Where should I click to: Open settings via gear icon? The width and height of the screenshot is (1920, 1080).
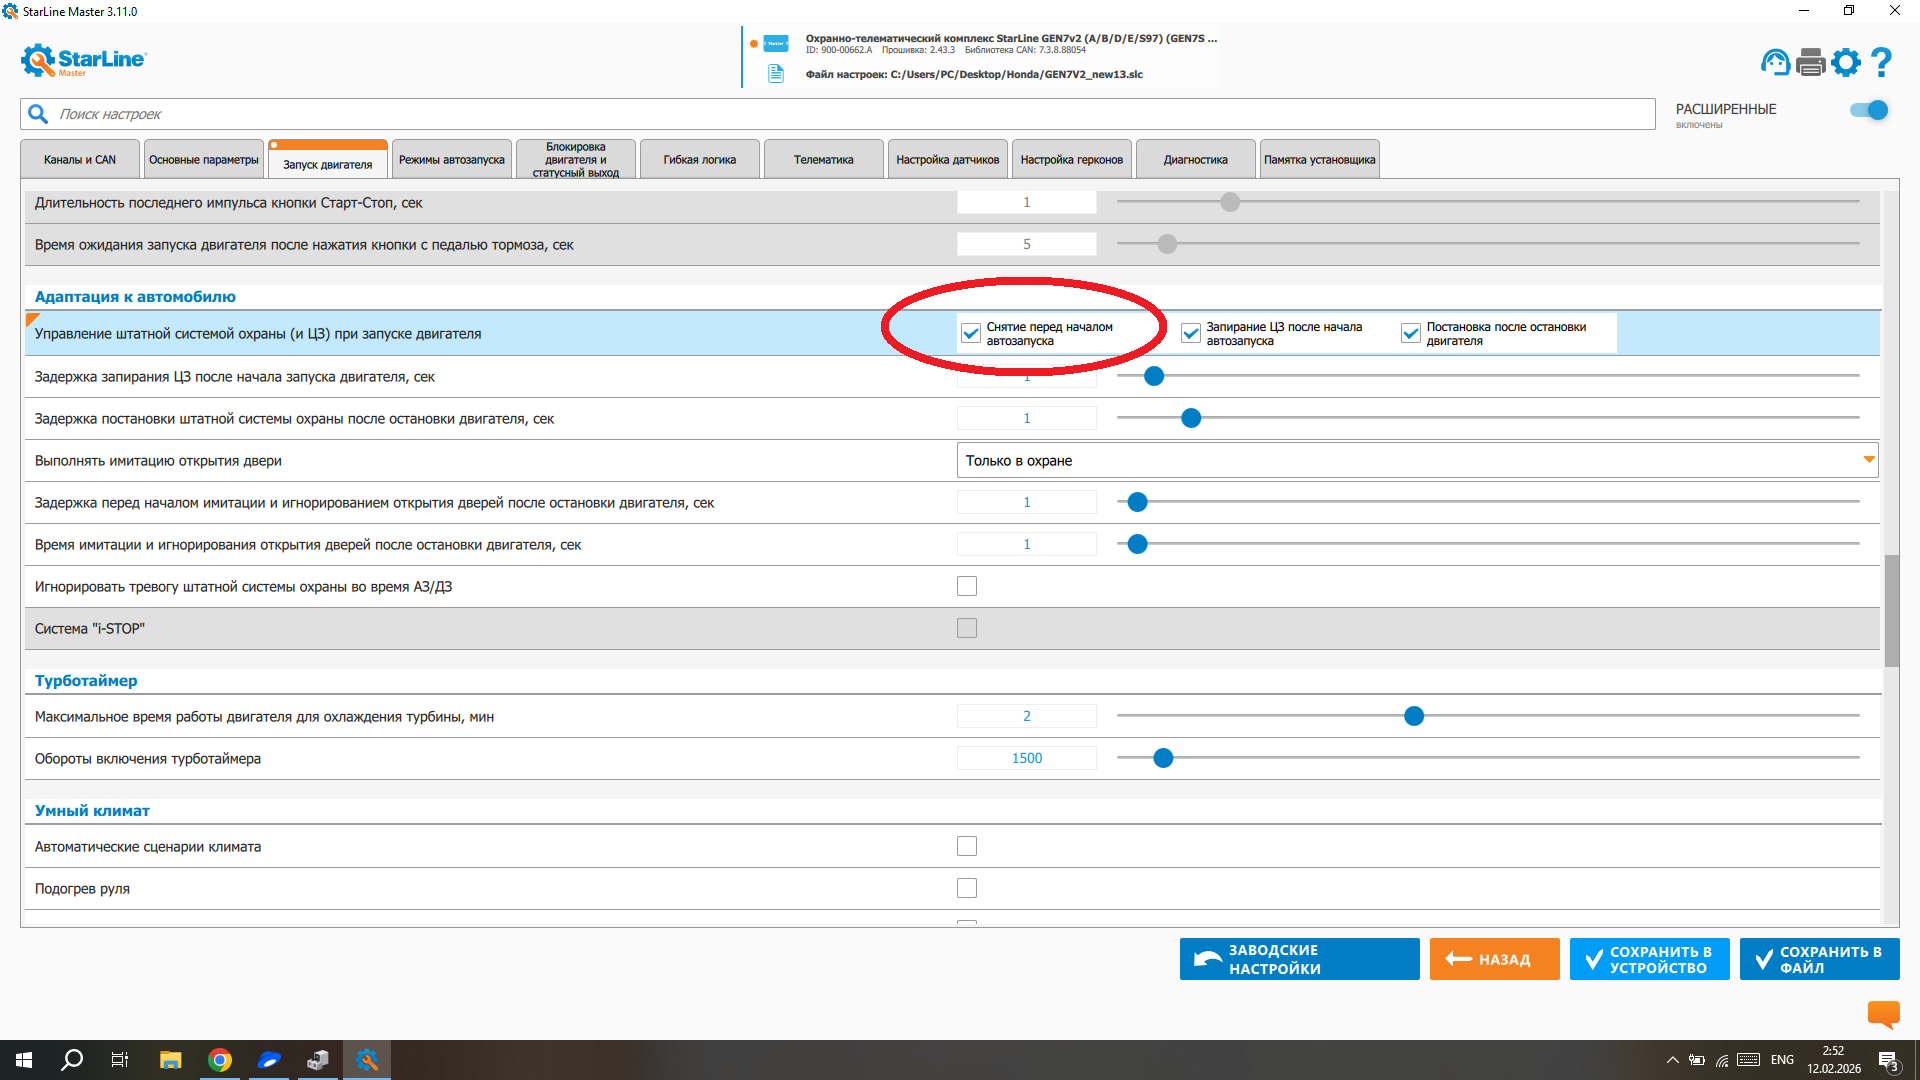pos(1846,62)
